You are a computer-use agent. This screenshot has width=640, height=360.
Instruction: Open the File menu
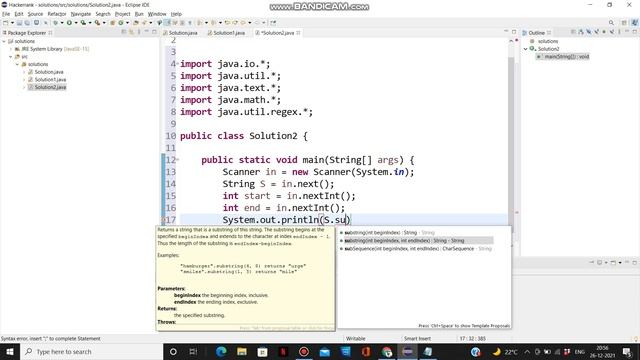tap(6, 14)
